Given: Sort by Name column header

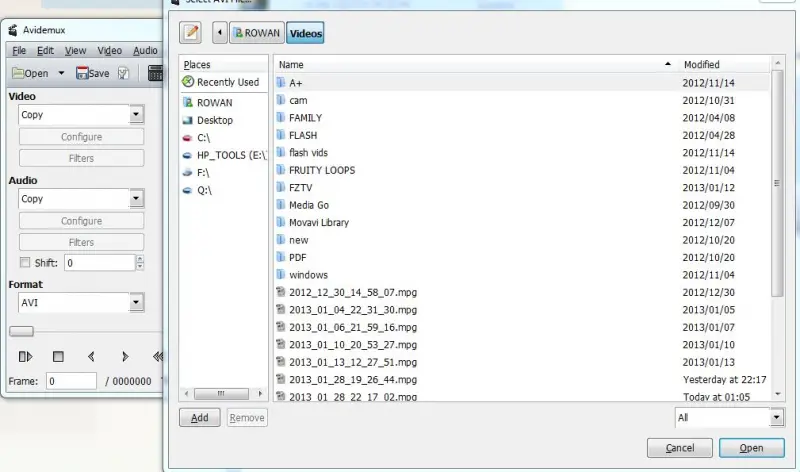Looking at the screenshot, I should pos(475,65).
